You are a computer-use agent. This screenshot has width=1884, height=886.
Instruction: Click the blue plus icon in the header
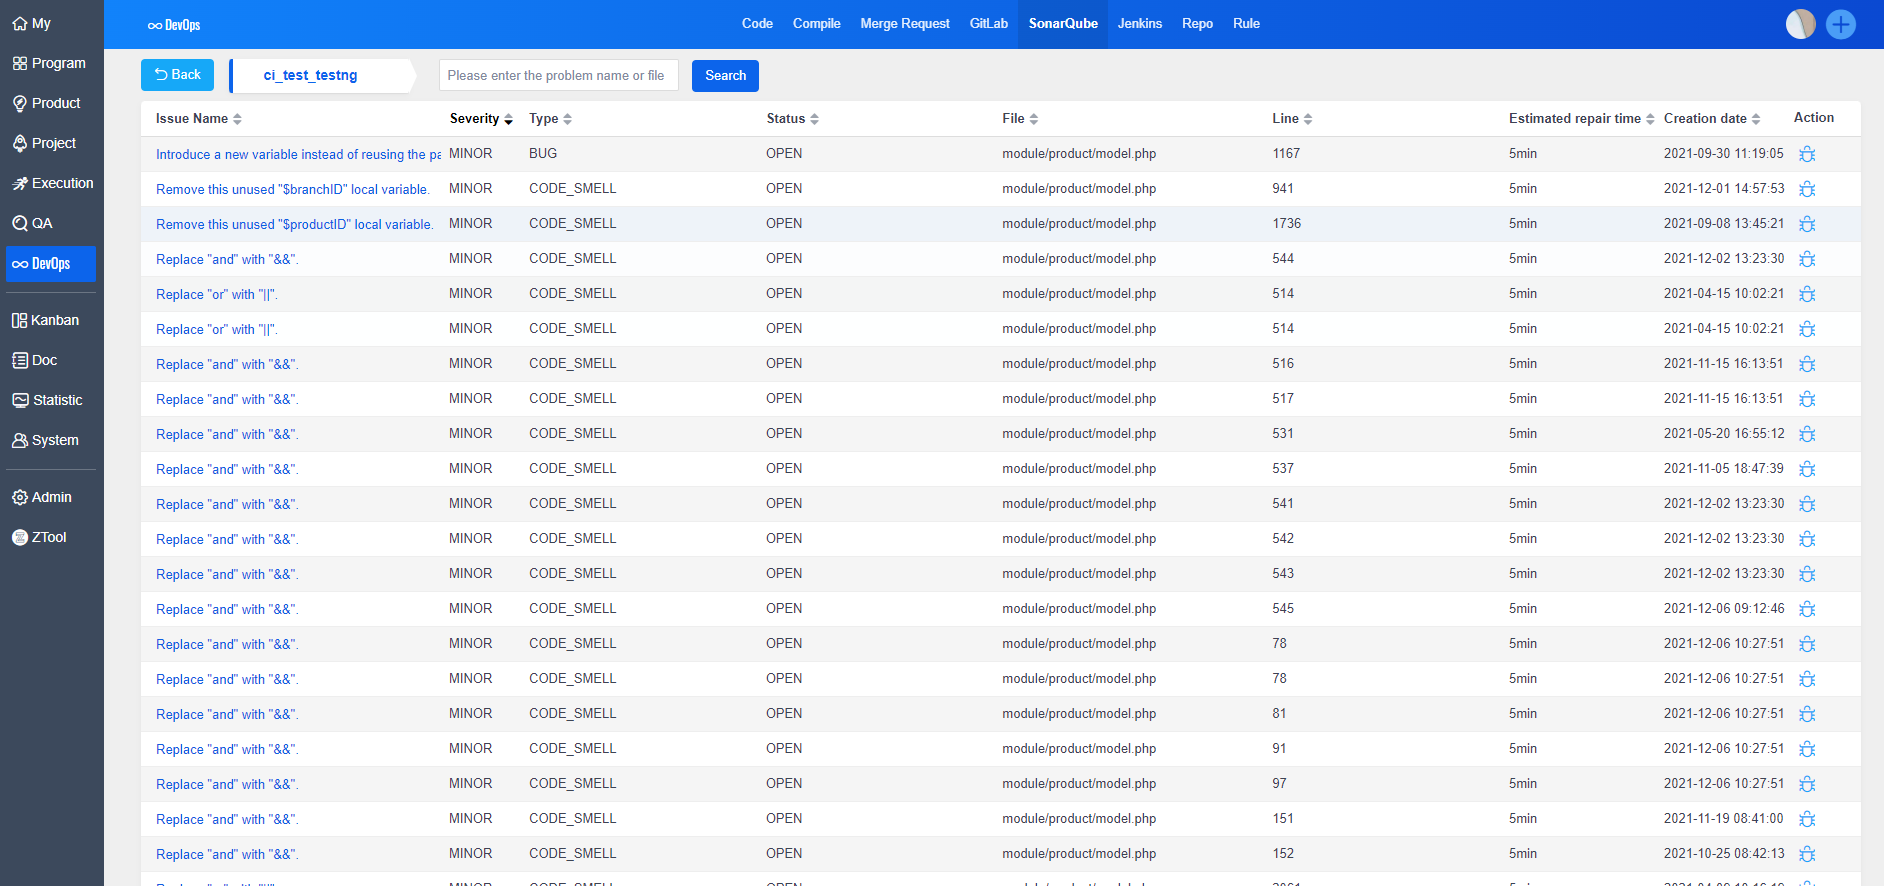pos(1840,24)
